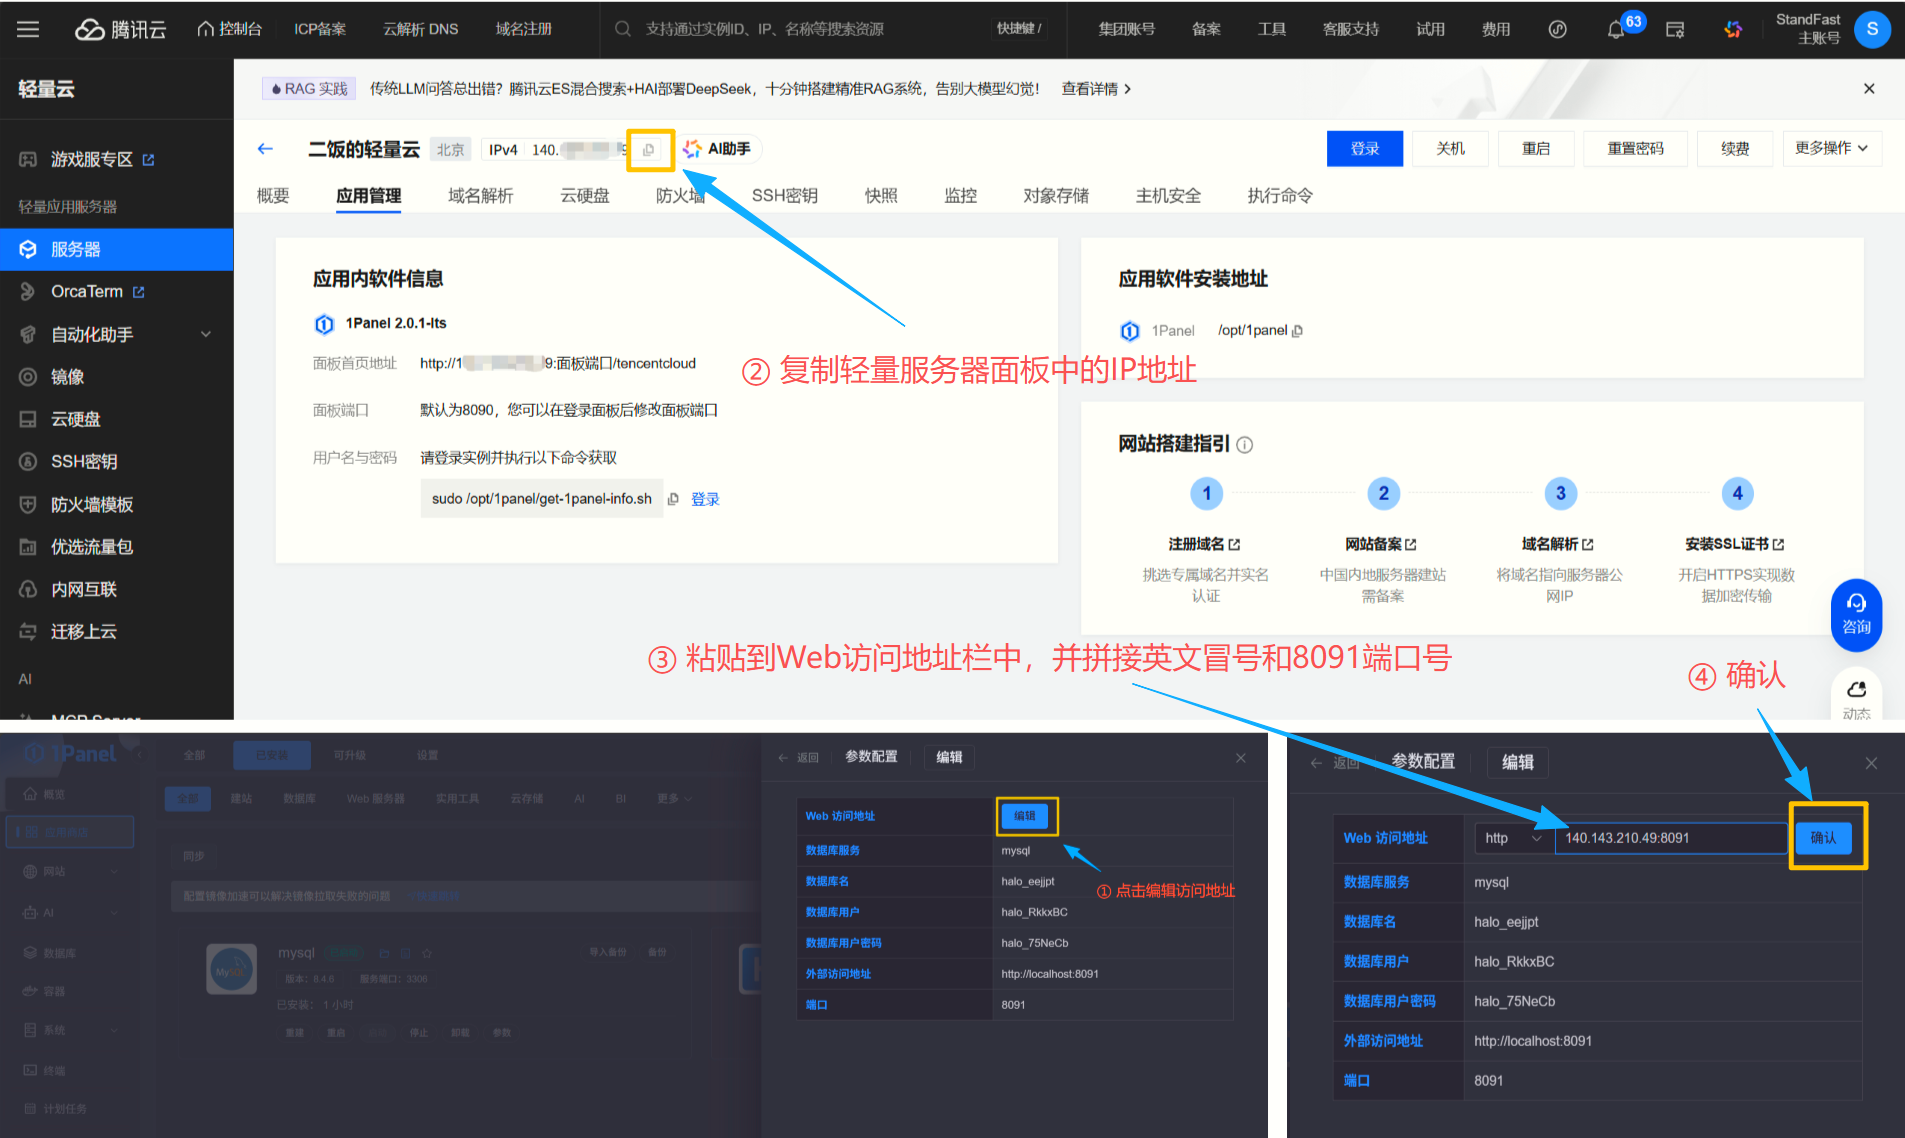
Task: Favorite the mysql app via star icon
Action: [x=427, y=953]
